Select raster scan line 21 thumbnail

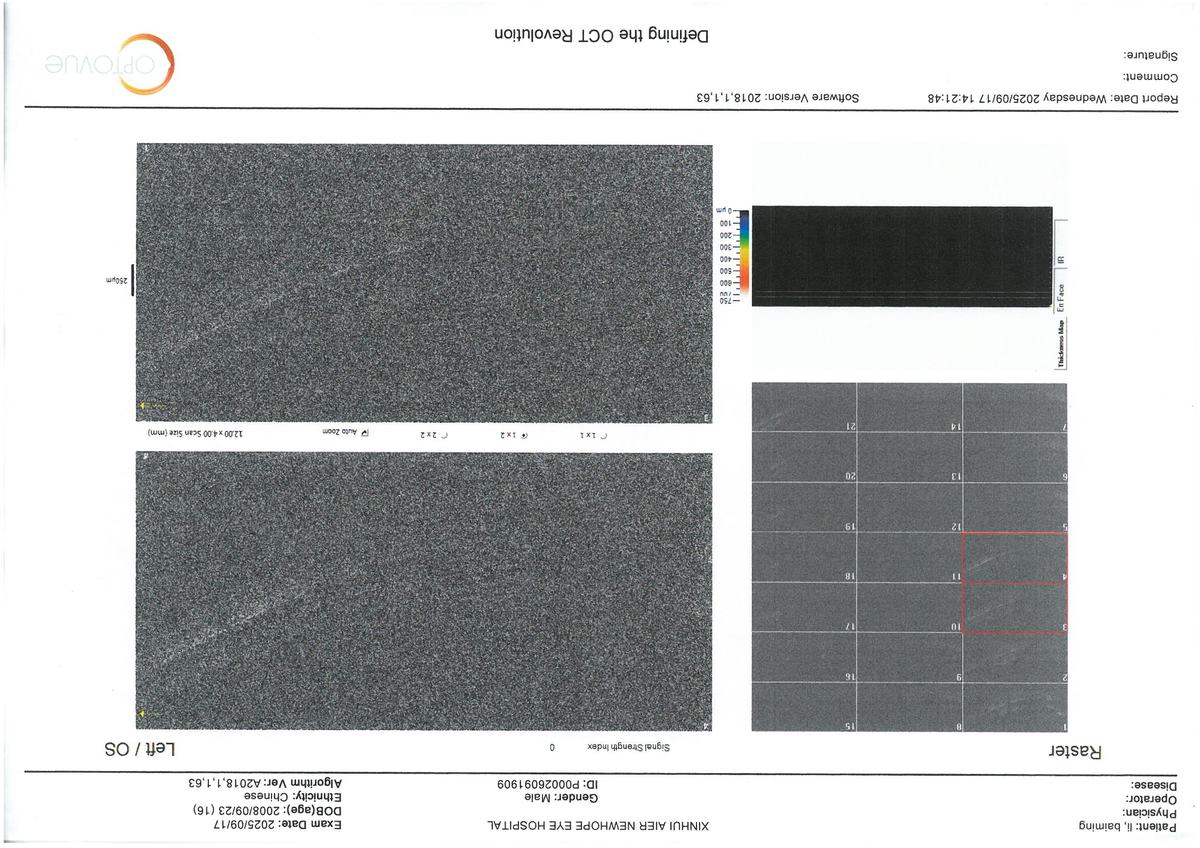(804, 407)
